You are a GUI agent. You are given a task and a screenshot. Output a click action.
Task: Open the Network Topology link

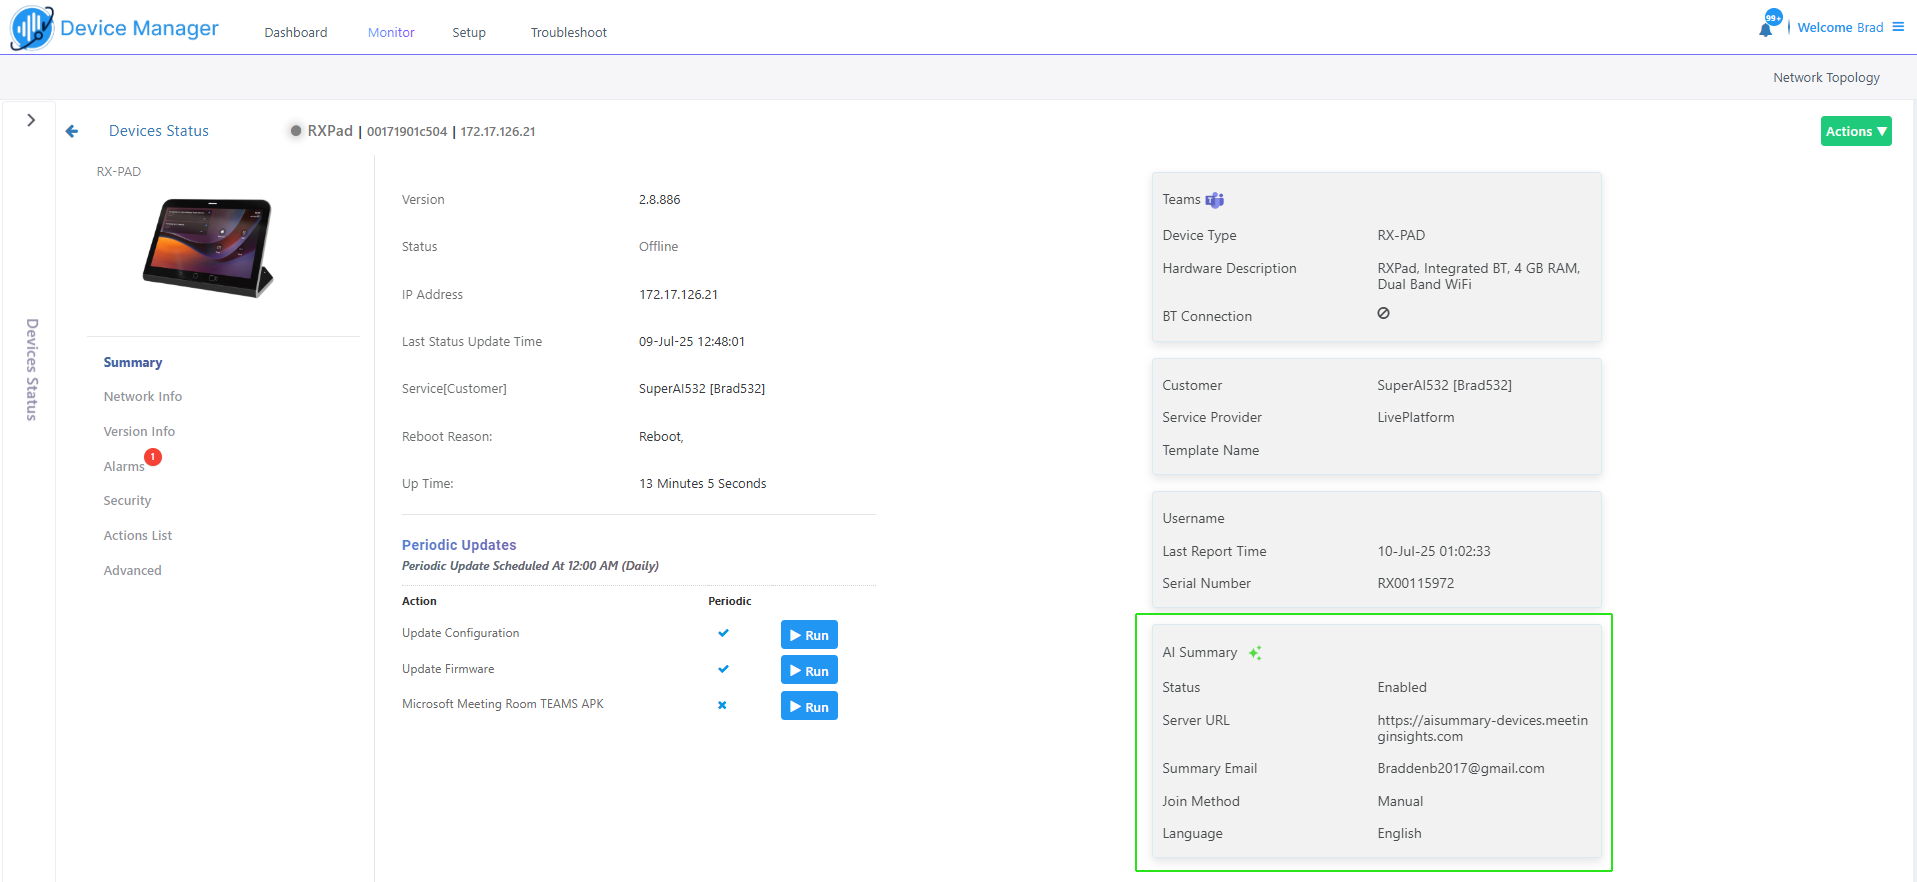(1826, 78)
